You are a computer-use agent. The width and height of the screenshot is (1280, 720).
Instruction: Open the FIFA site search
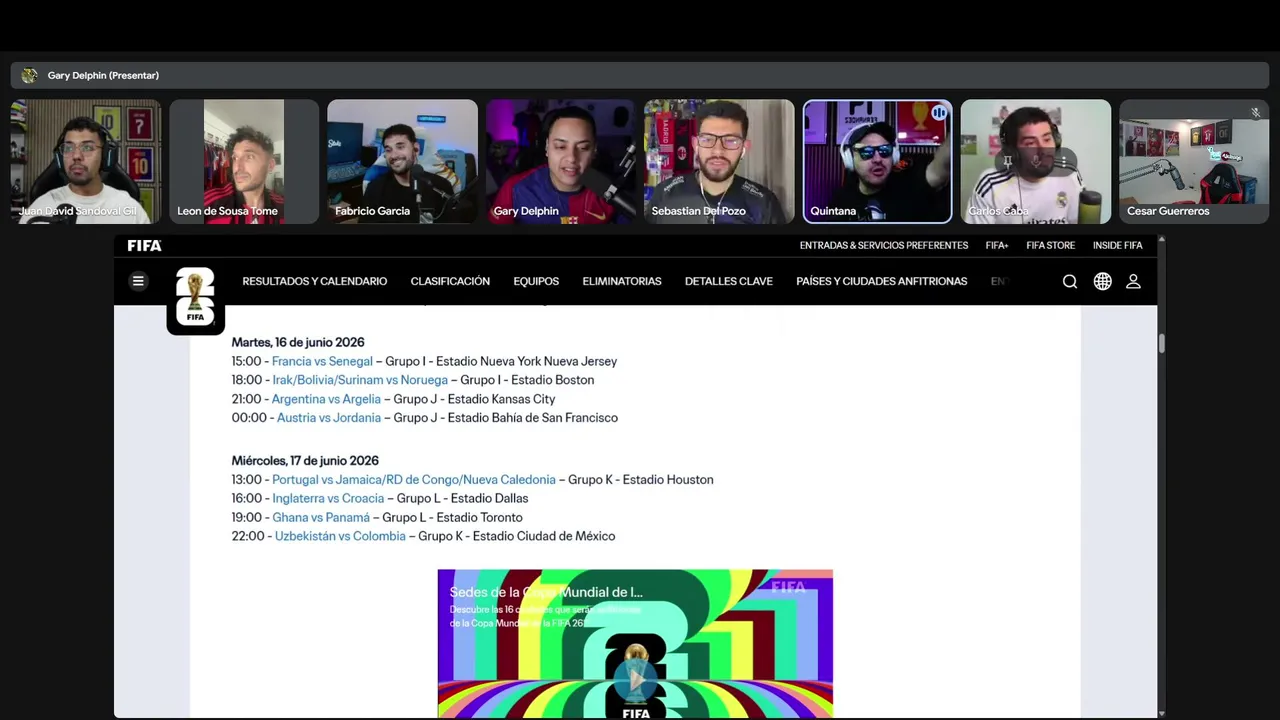[1070, 282]
